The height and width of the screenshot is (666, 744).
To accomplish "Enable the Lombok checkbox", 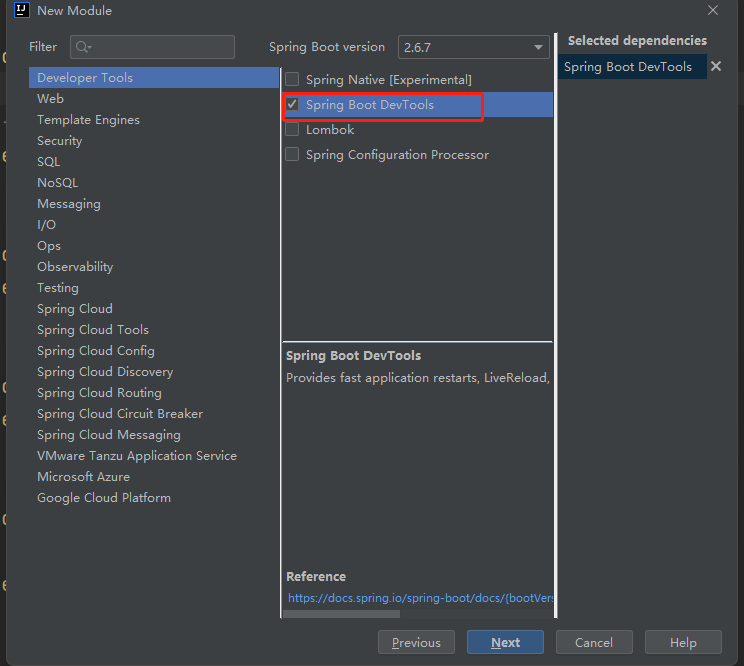I will (292, 130).
